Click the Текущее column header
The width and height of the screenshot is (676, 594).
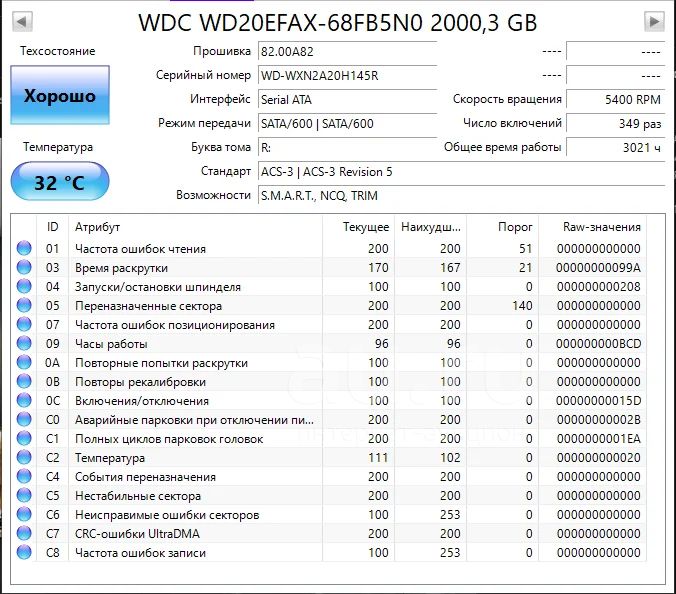pyautogui.click(x=358, y=227)
